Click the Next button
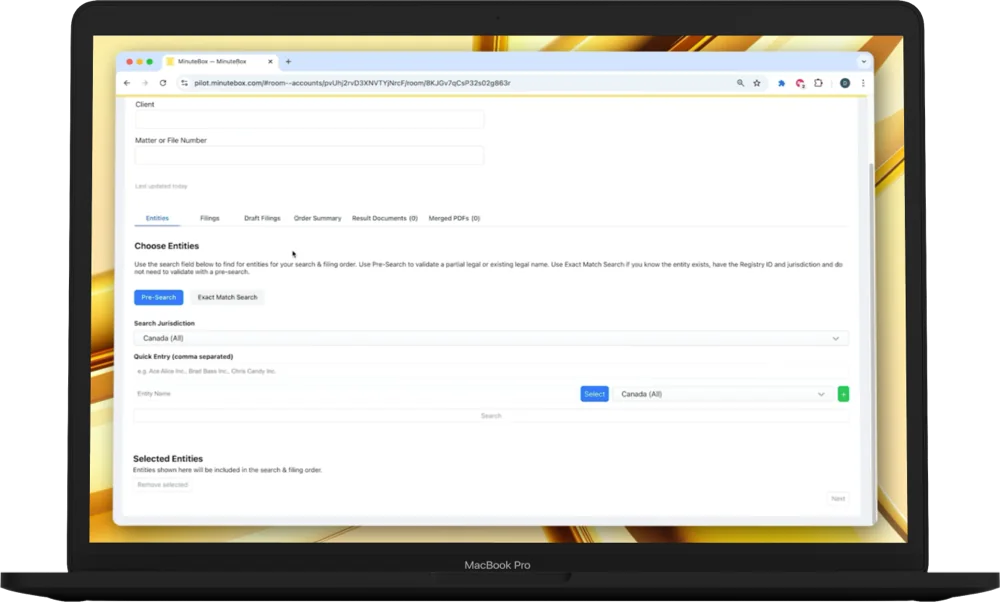This screenshot has width=1000, height=602. point(838,498)
